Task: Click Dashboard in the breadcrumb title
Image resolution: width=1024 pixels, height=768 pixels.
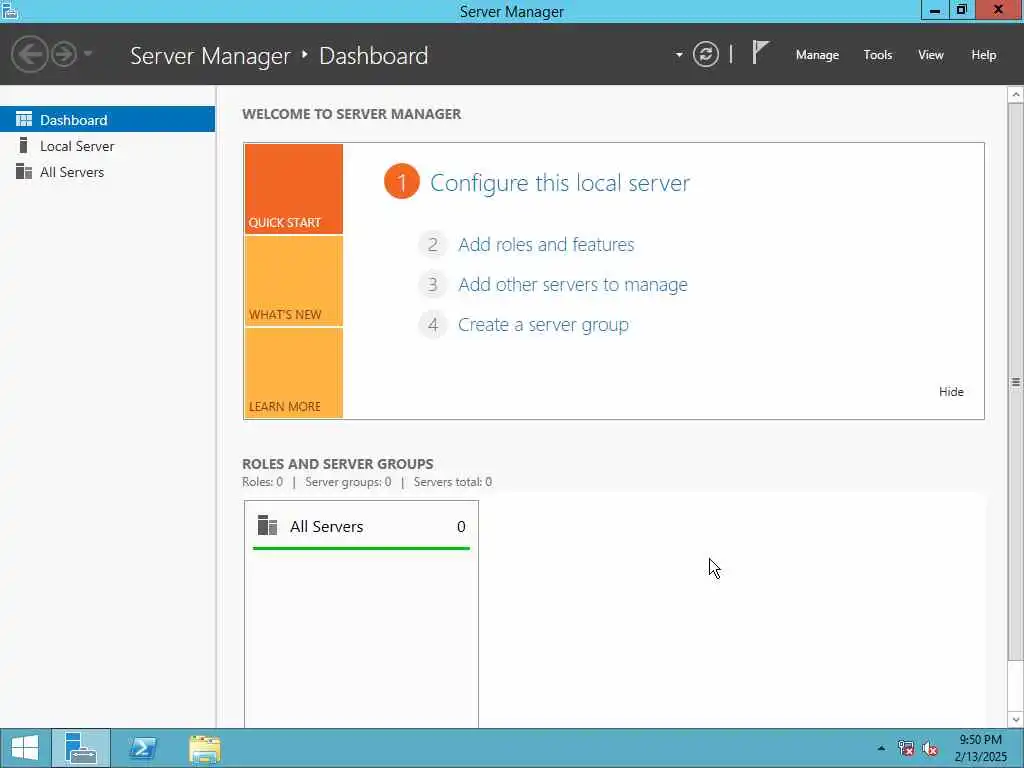Action: click(374, 56)
